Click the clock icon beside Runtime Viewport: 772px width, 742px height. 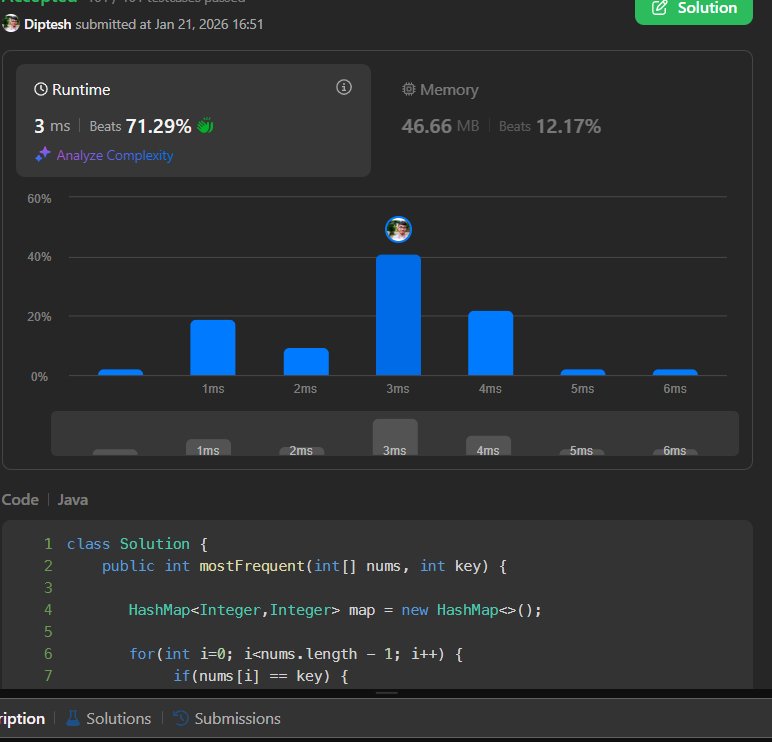(41, 89)
